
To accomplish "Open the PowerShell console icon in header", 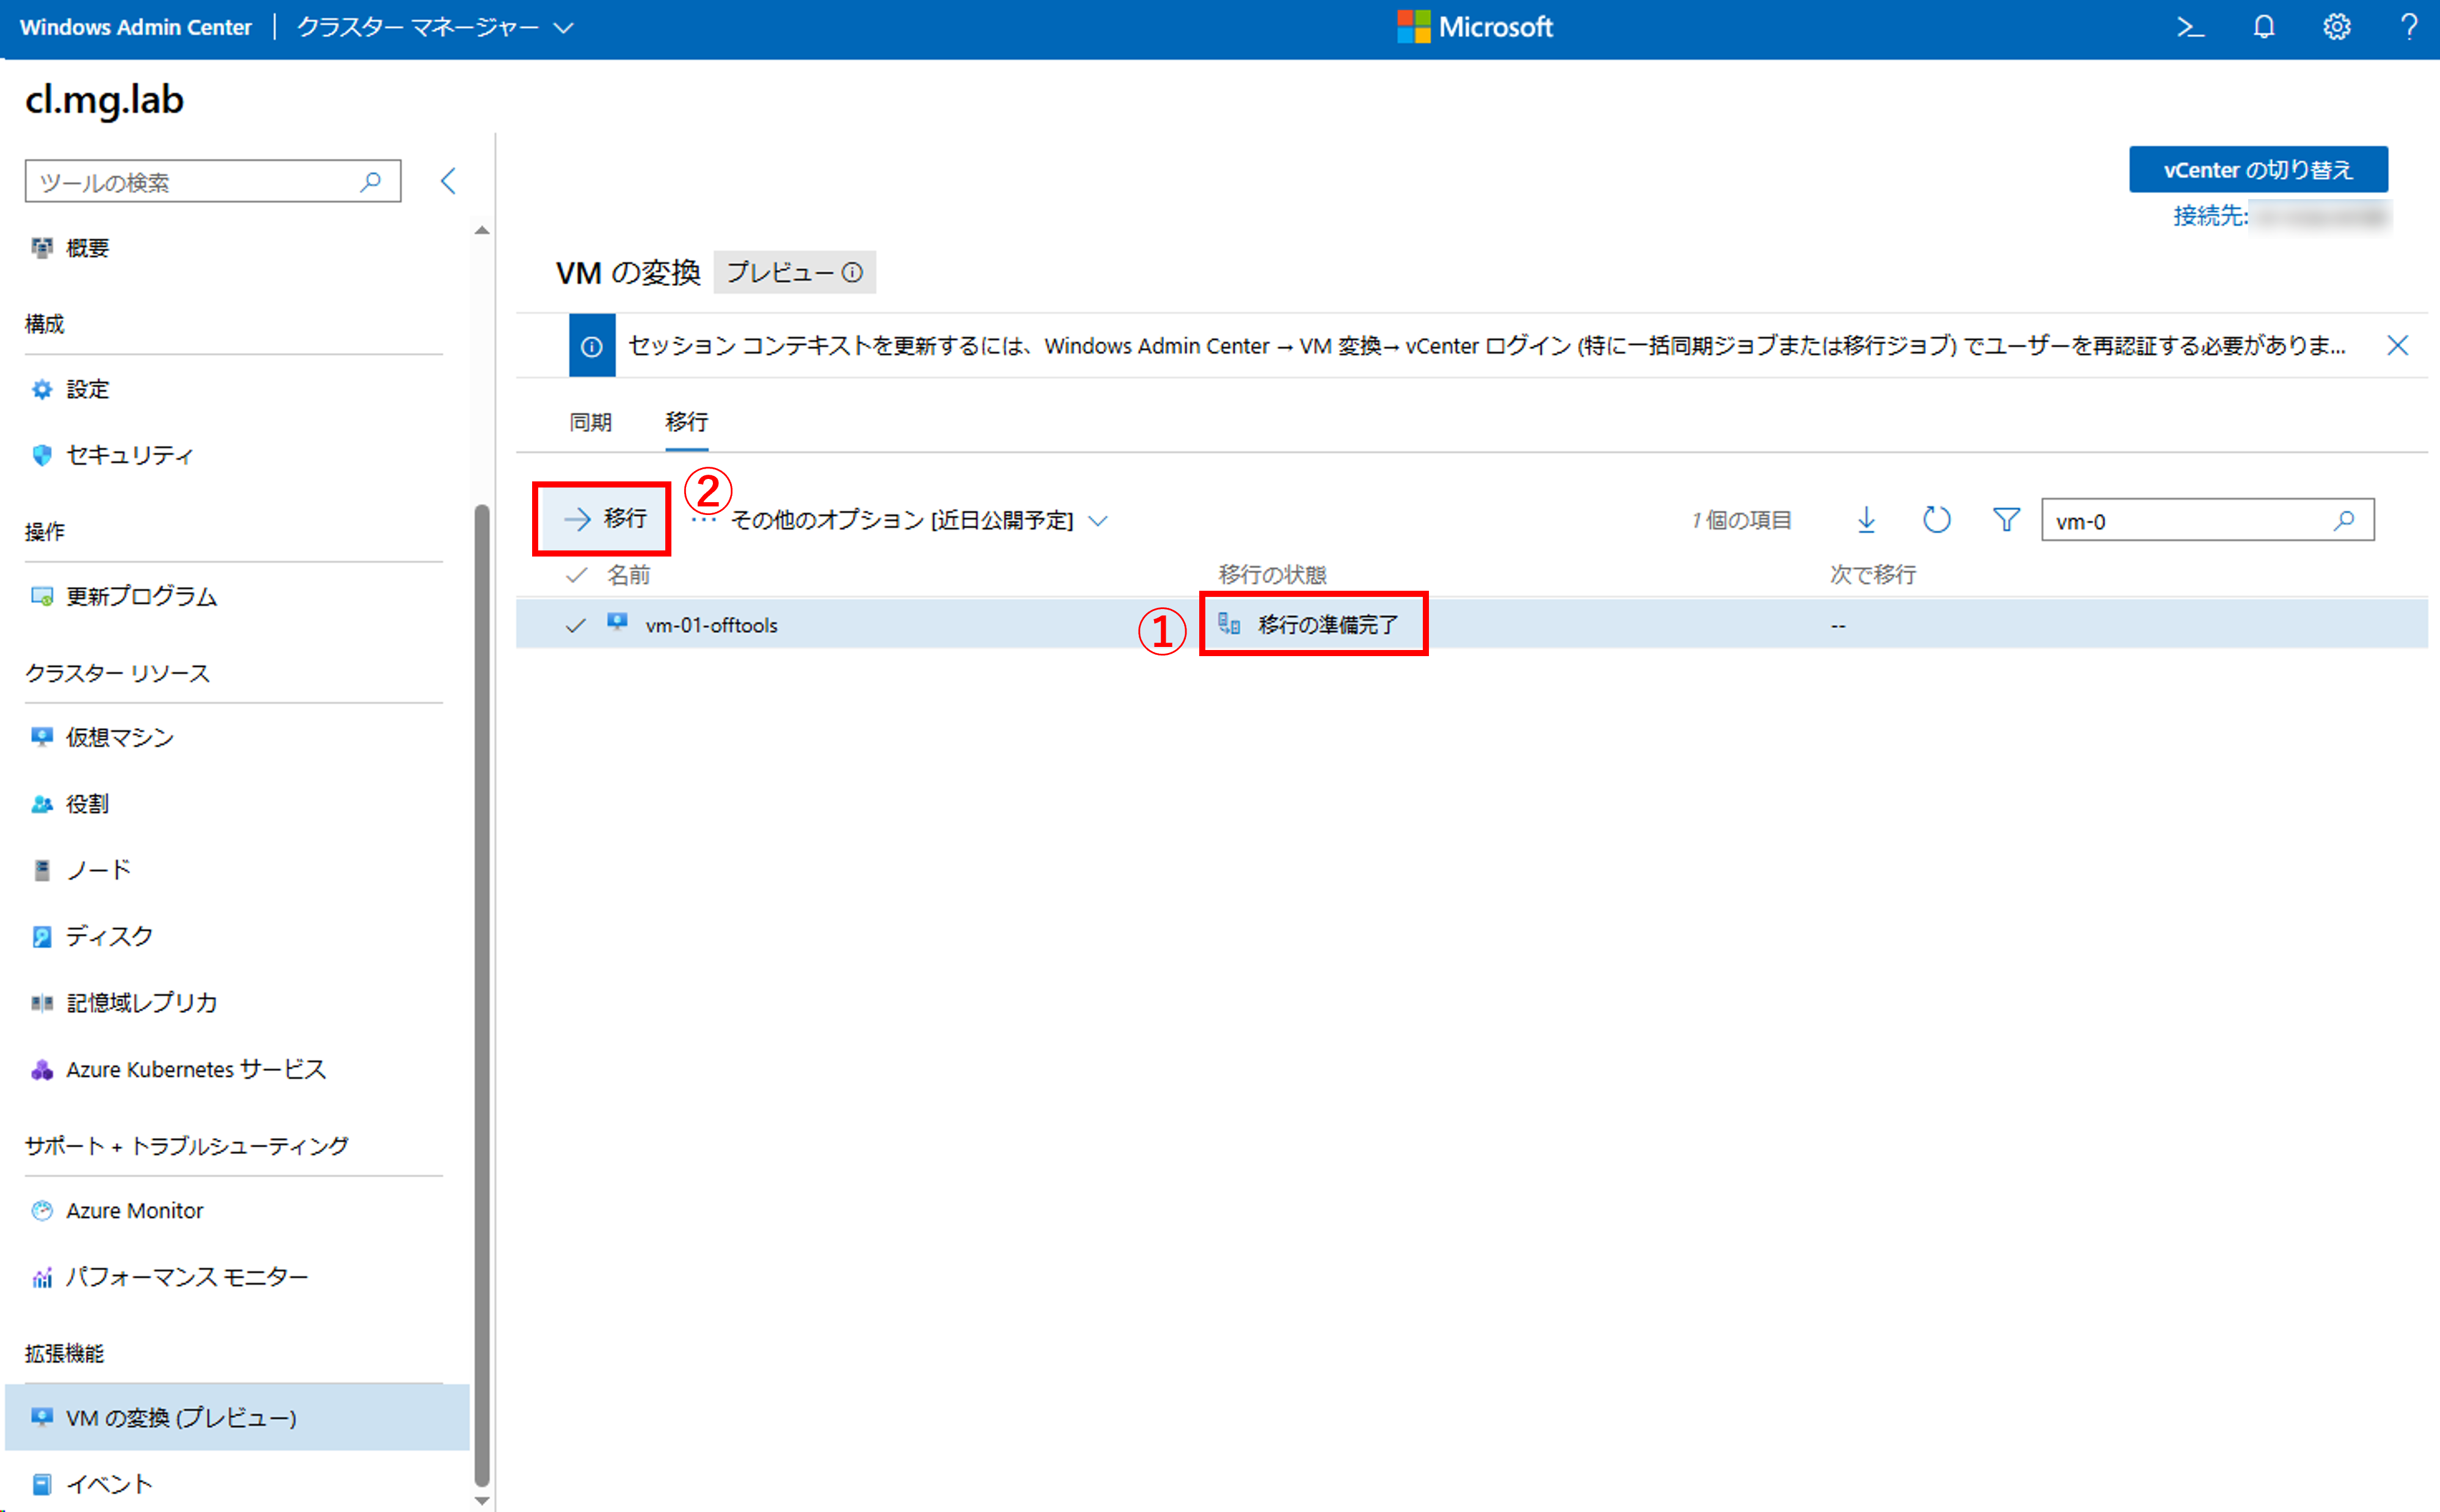I will pos(2190,28).
